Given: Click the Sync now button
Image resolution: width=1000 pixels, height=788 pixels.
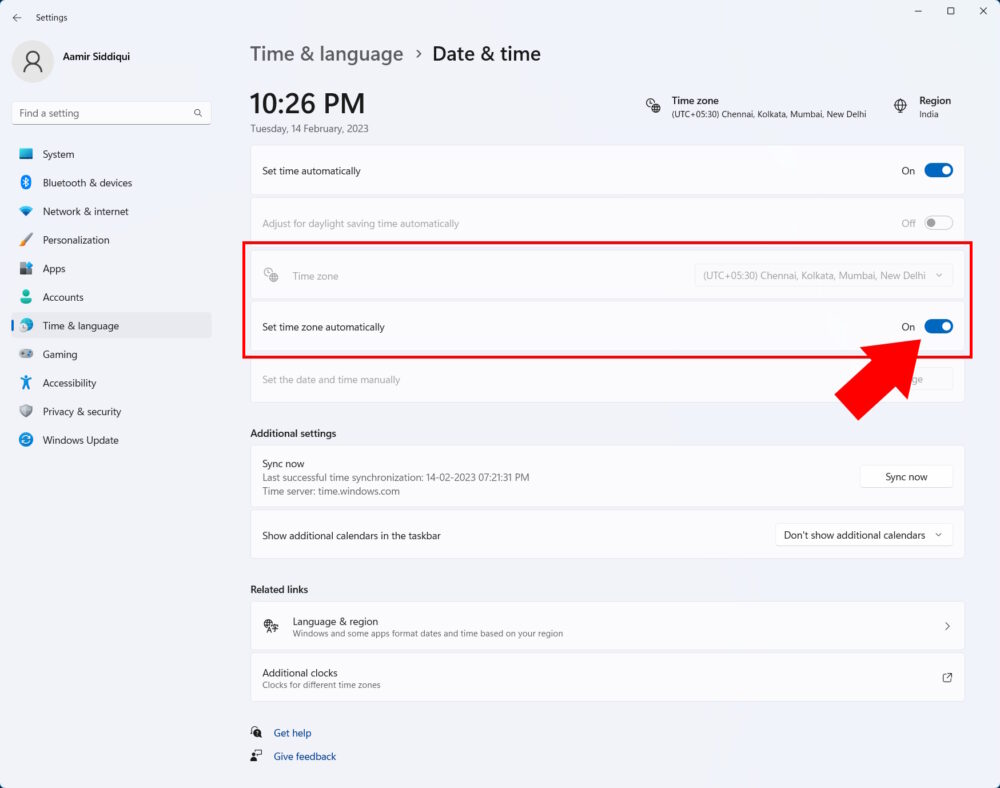Looking at the screenshot, I should (906, 477).
